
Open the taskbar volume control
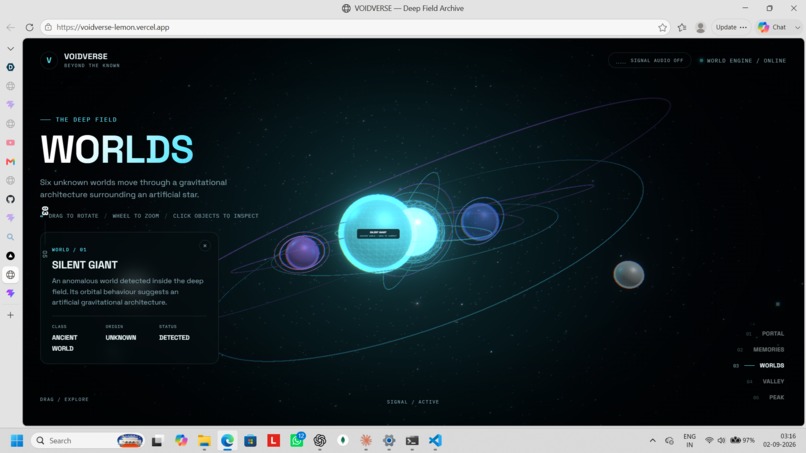[721, 441]
